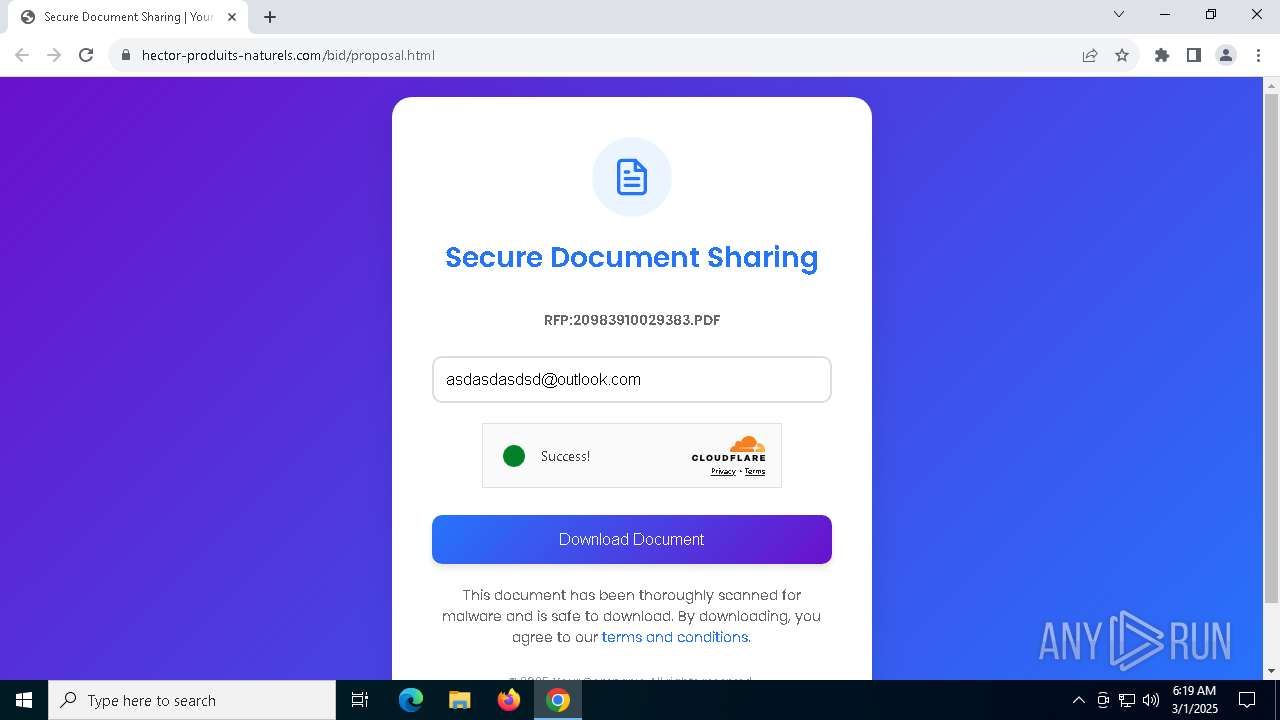1280x720 pixels.
Task: Show hidden system tray icons
Action: (x=1078, y=700)
